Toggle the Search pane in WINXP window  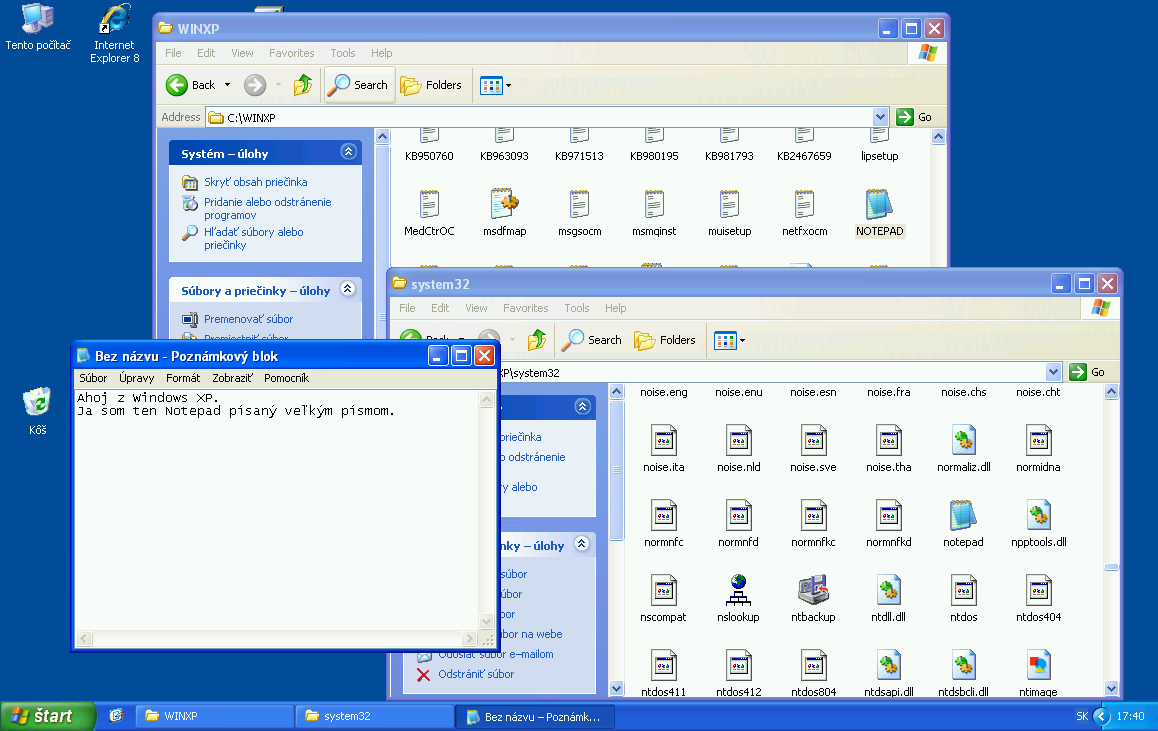pyautogui.click(x=359, y=85)
